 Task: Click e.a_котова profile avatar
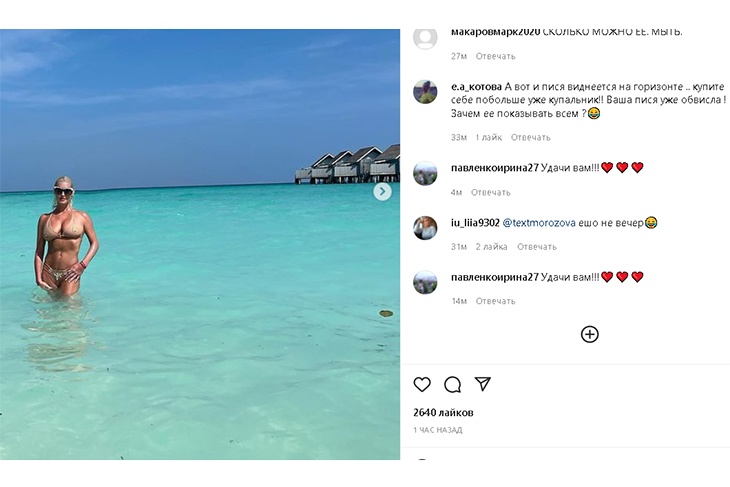pos(425,92)
